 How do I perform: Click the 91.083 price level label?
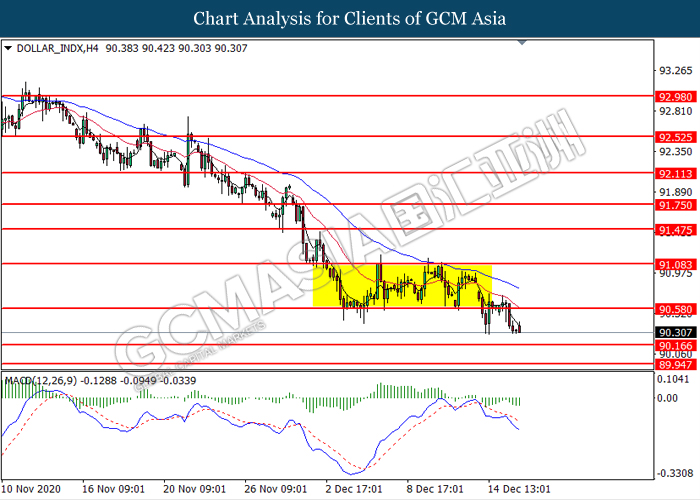click(x=675, y=265)
